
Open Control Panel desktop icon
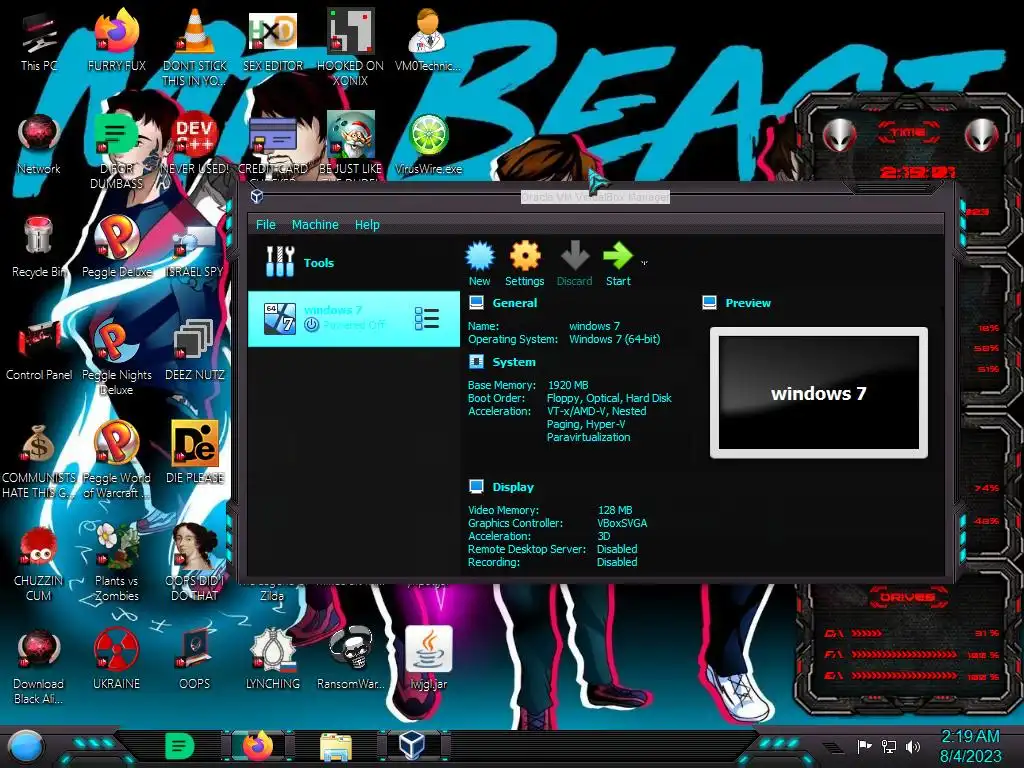(39, 350)
